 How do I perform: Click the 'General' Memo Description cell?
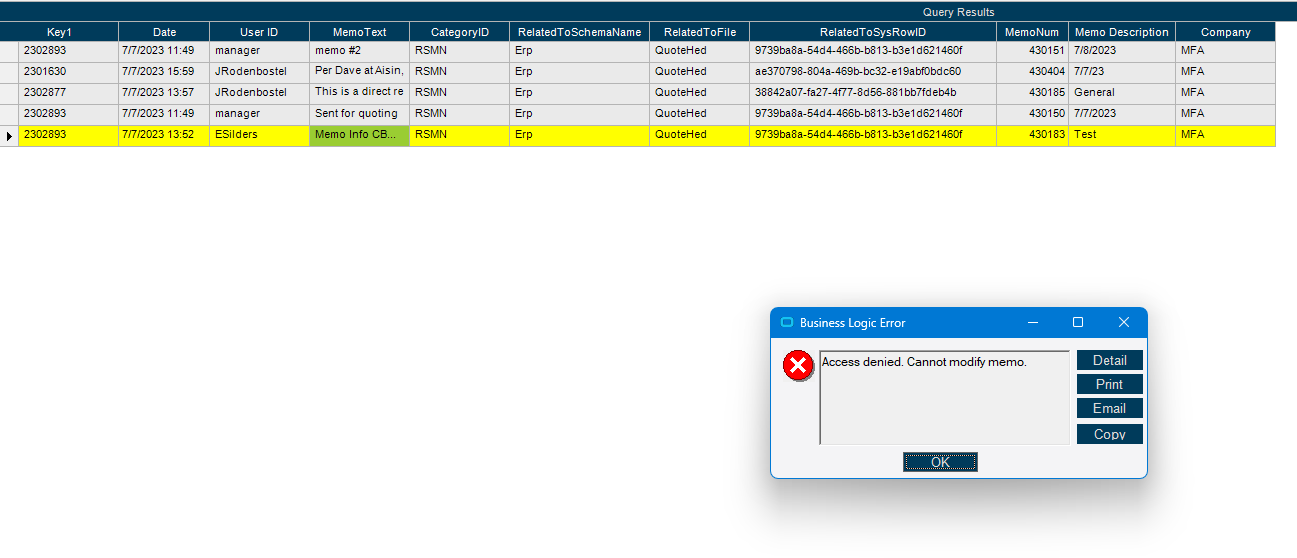coord(1121,93)
